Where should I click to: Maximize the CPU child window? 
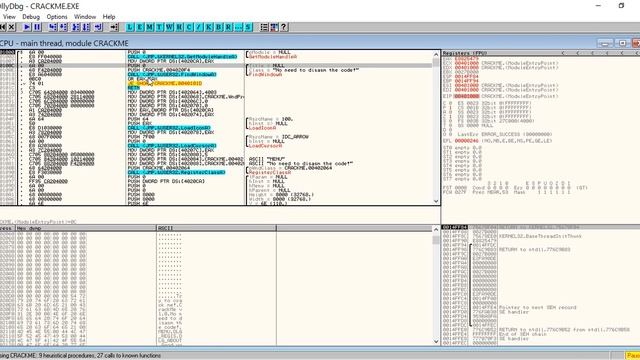622,43
